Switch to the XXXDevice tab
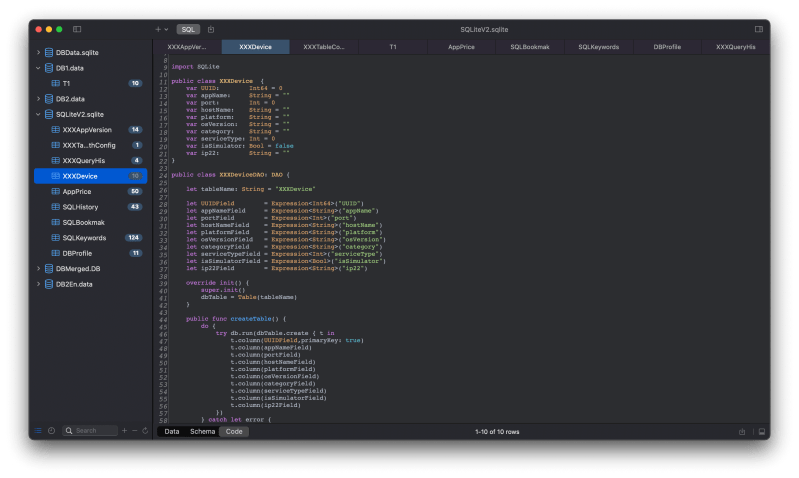The height and width of the screenshot is (478, 799). [255, 47]
